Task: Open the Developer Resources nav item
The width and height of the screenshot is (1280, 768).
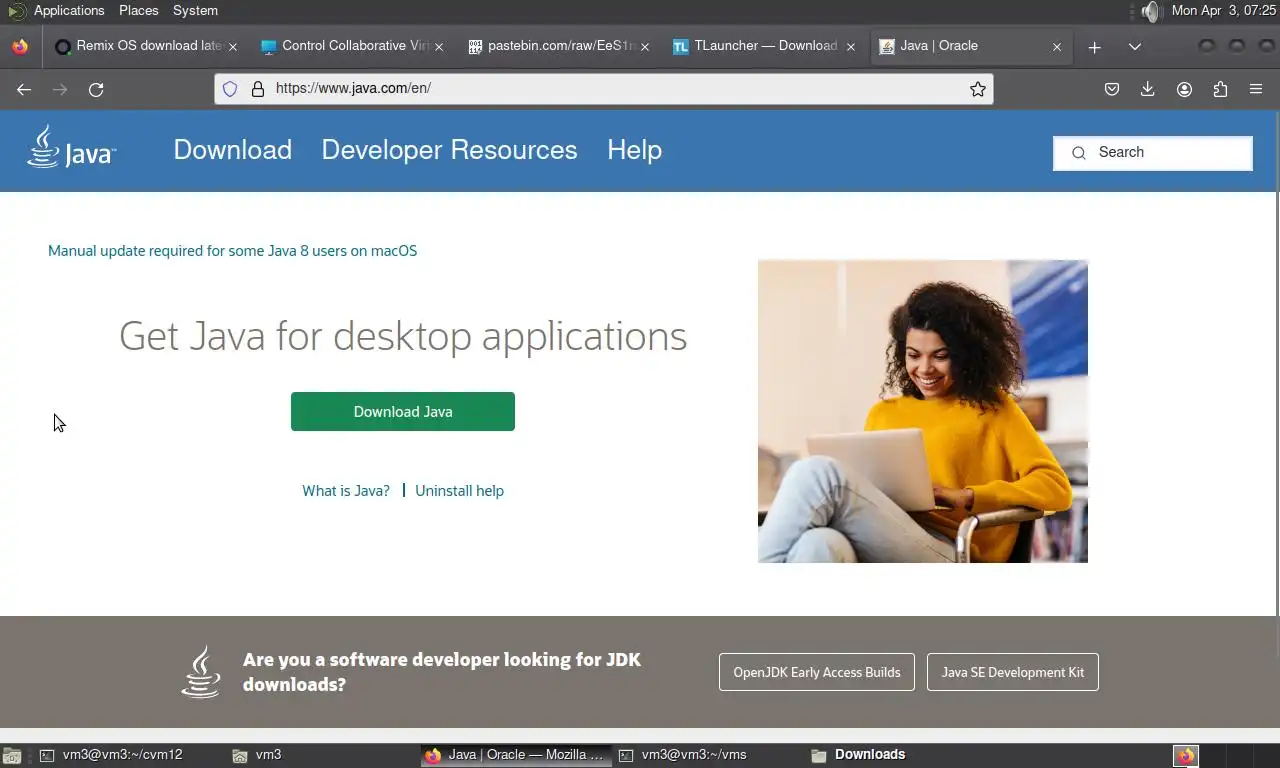Action: click(x=449, y=150)
